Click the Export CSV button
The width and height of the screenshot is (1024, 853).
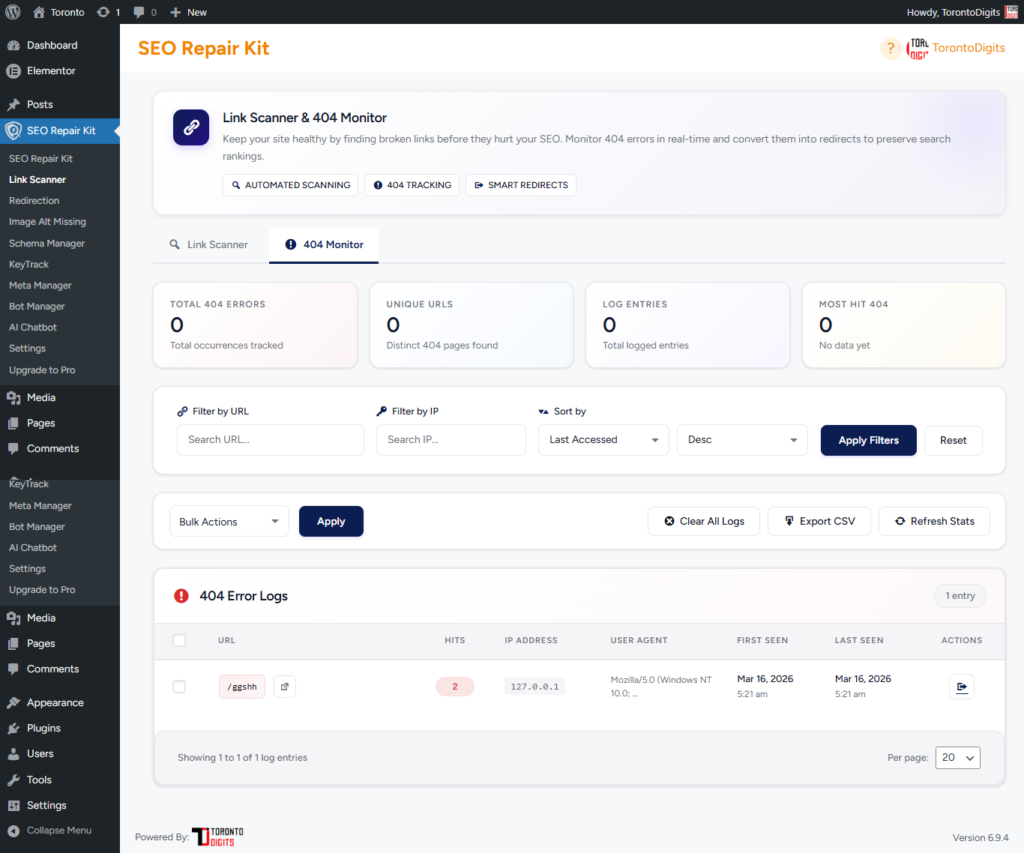[x=819, y=521]
